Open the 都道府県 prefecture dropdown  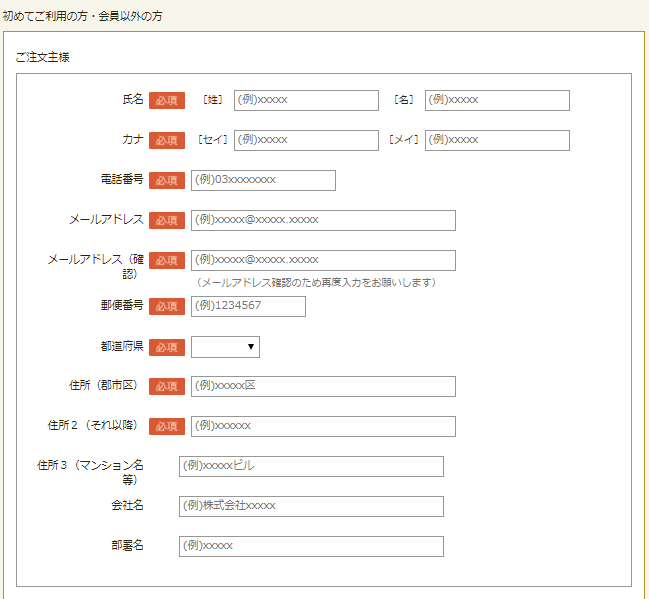(x=225, y=347)
